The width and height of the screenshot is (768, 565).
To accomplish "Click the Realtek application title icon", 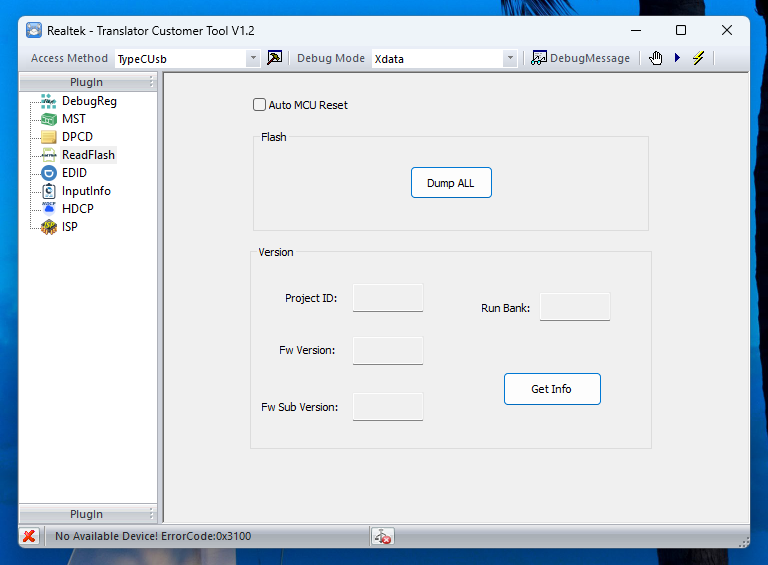I will 34,30.
